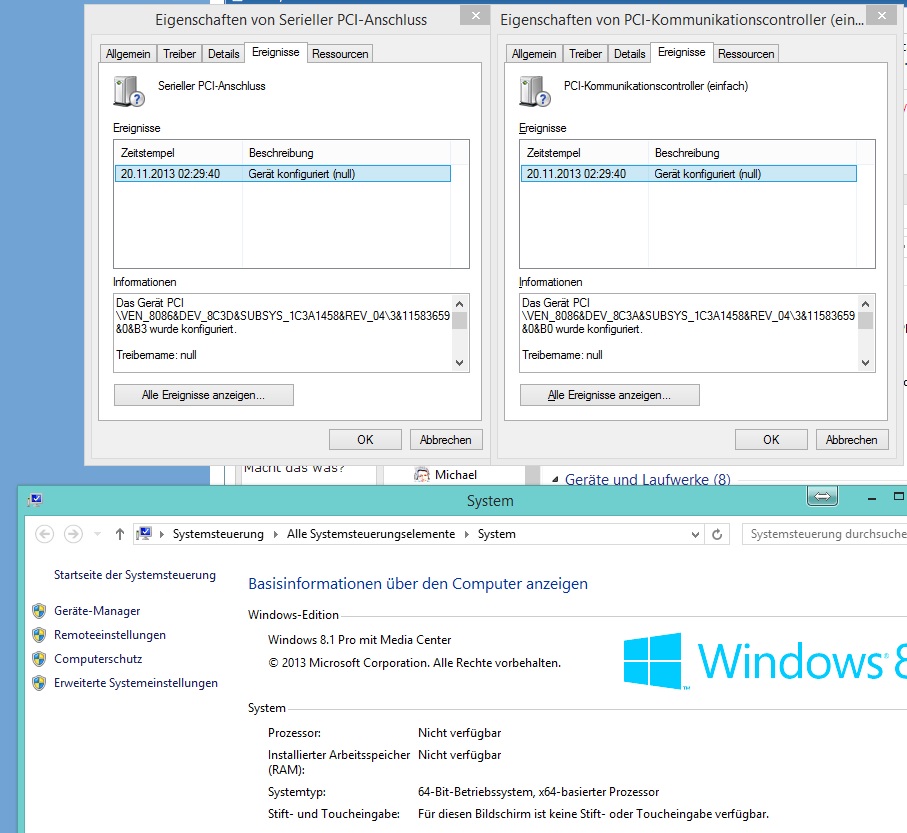Open Allgemein tab in PCI-Kommunikationscontroller dialog
Screen dimensions: 907x833
[534, 54]
